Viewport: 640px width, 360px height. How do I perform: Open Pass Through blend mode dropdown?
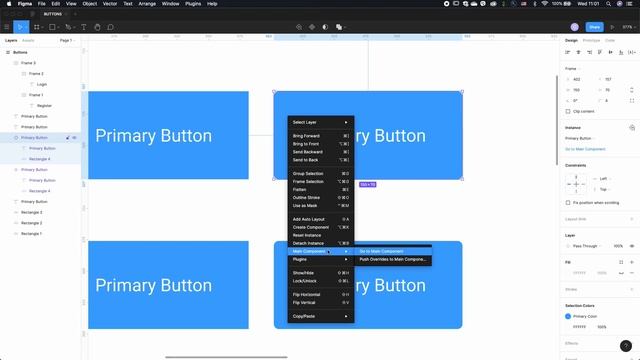click(587, 246)
